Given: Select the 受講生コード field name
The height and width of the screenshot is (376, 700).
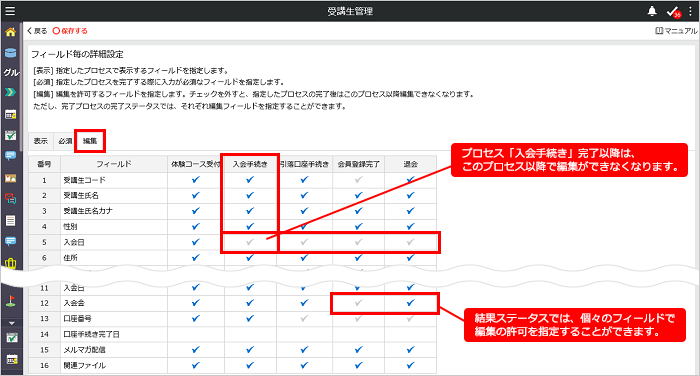Looking at the screenshot, I should tap(84, 180).
